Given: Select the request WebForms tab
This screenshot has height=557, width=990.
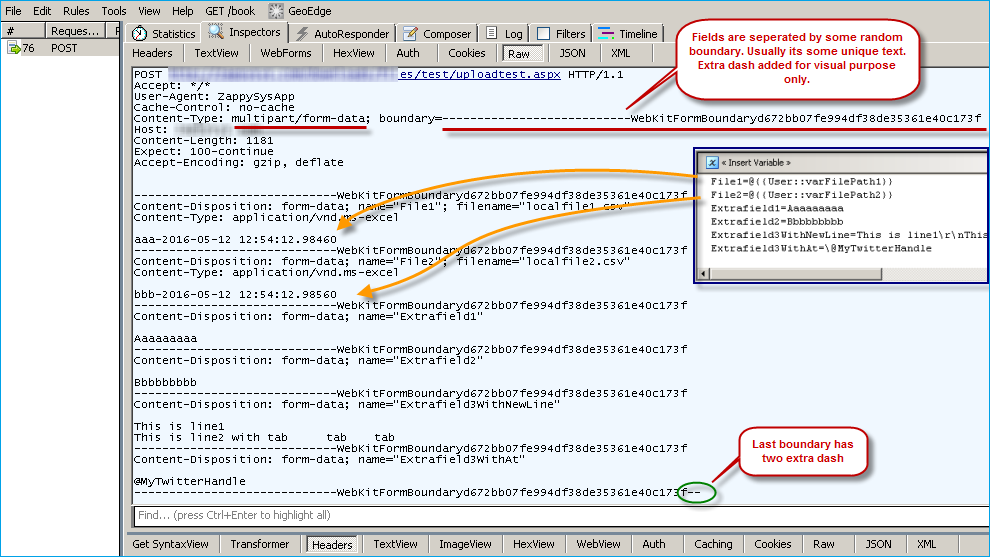Looking at the screenshot, I should pos(285,53).
